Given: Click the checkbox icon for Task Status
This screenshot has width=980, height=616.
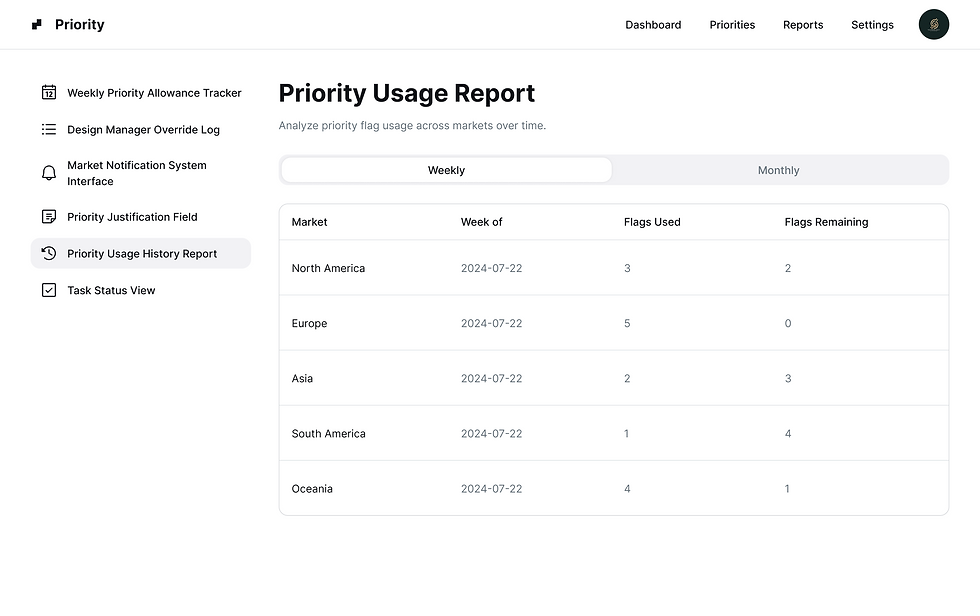Looking at the screenshot, I should pos(49,291).
